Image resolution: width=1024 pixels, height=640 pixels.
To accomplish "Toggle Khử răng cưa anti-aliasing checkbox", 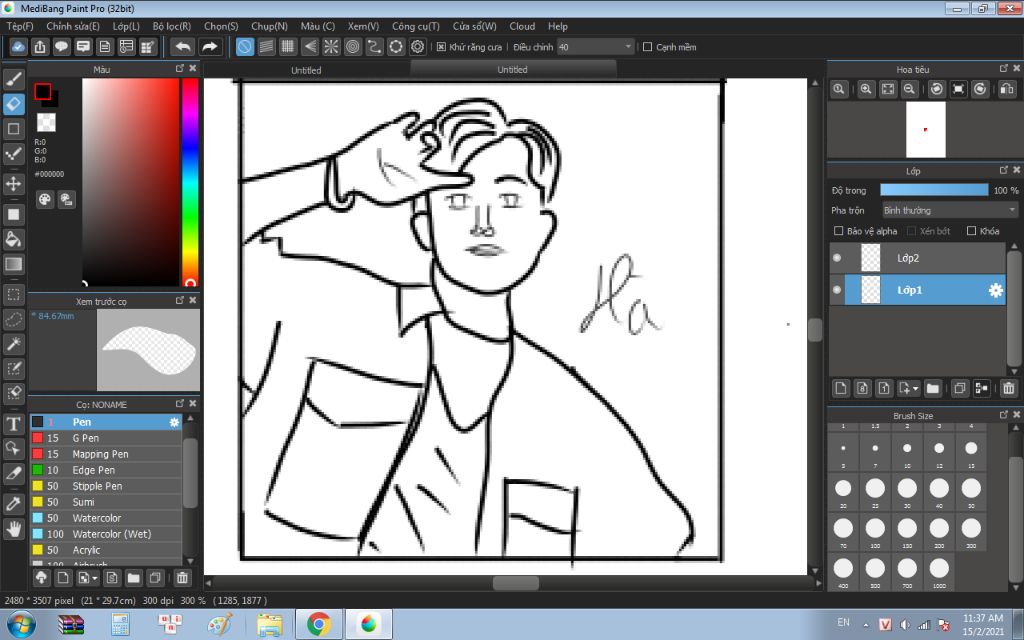I will (441, 47).
